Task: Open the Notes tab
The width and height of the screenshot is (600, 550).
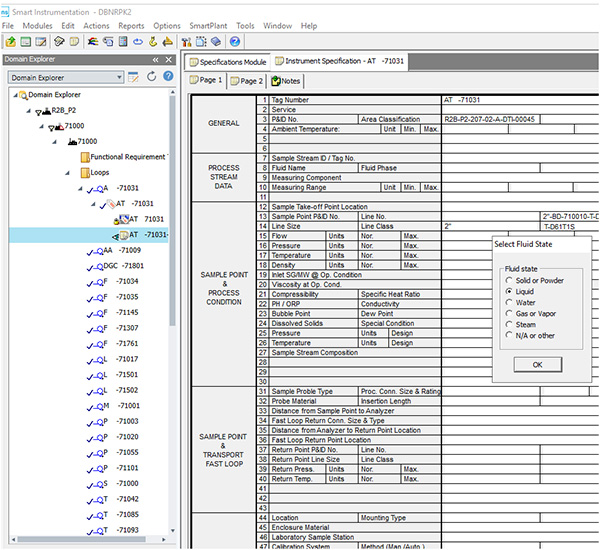Action: [285, 81]
